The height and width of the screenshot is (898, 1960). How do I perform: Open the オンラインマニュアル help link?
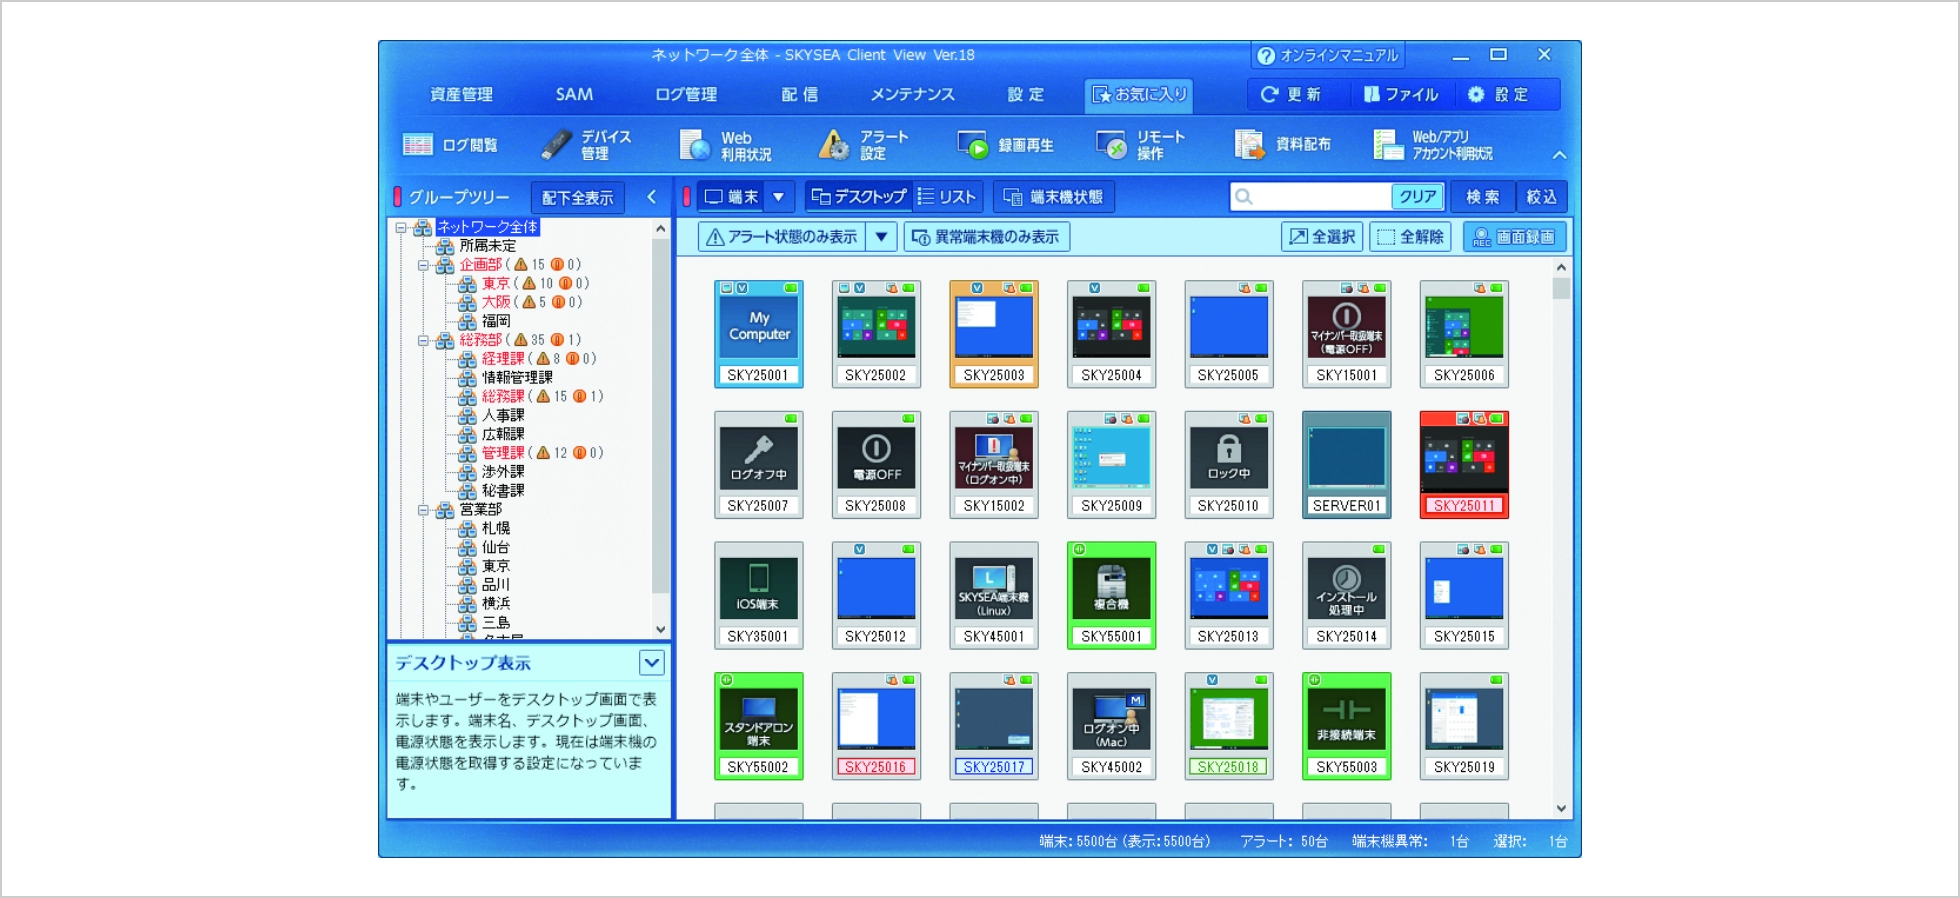pos(1328,55)
